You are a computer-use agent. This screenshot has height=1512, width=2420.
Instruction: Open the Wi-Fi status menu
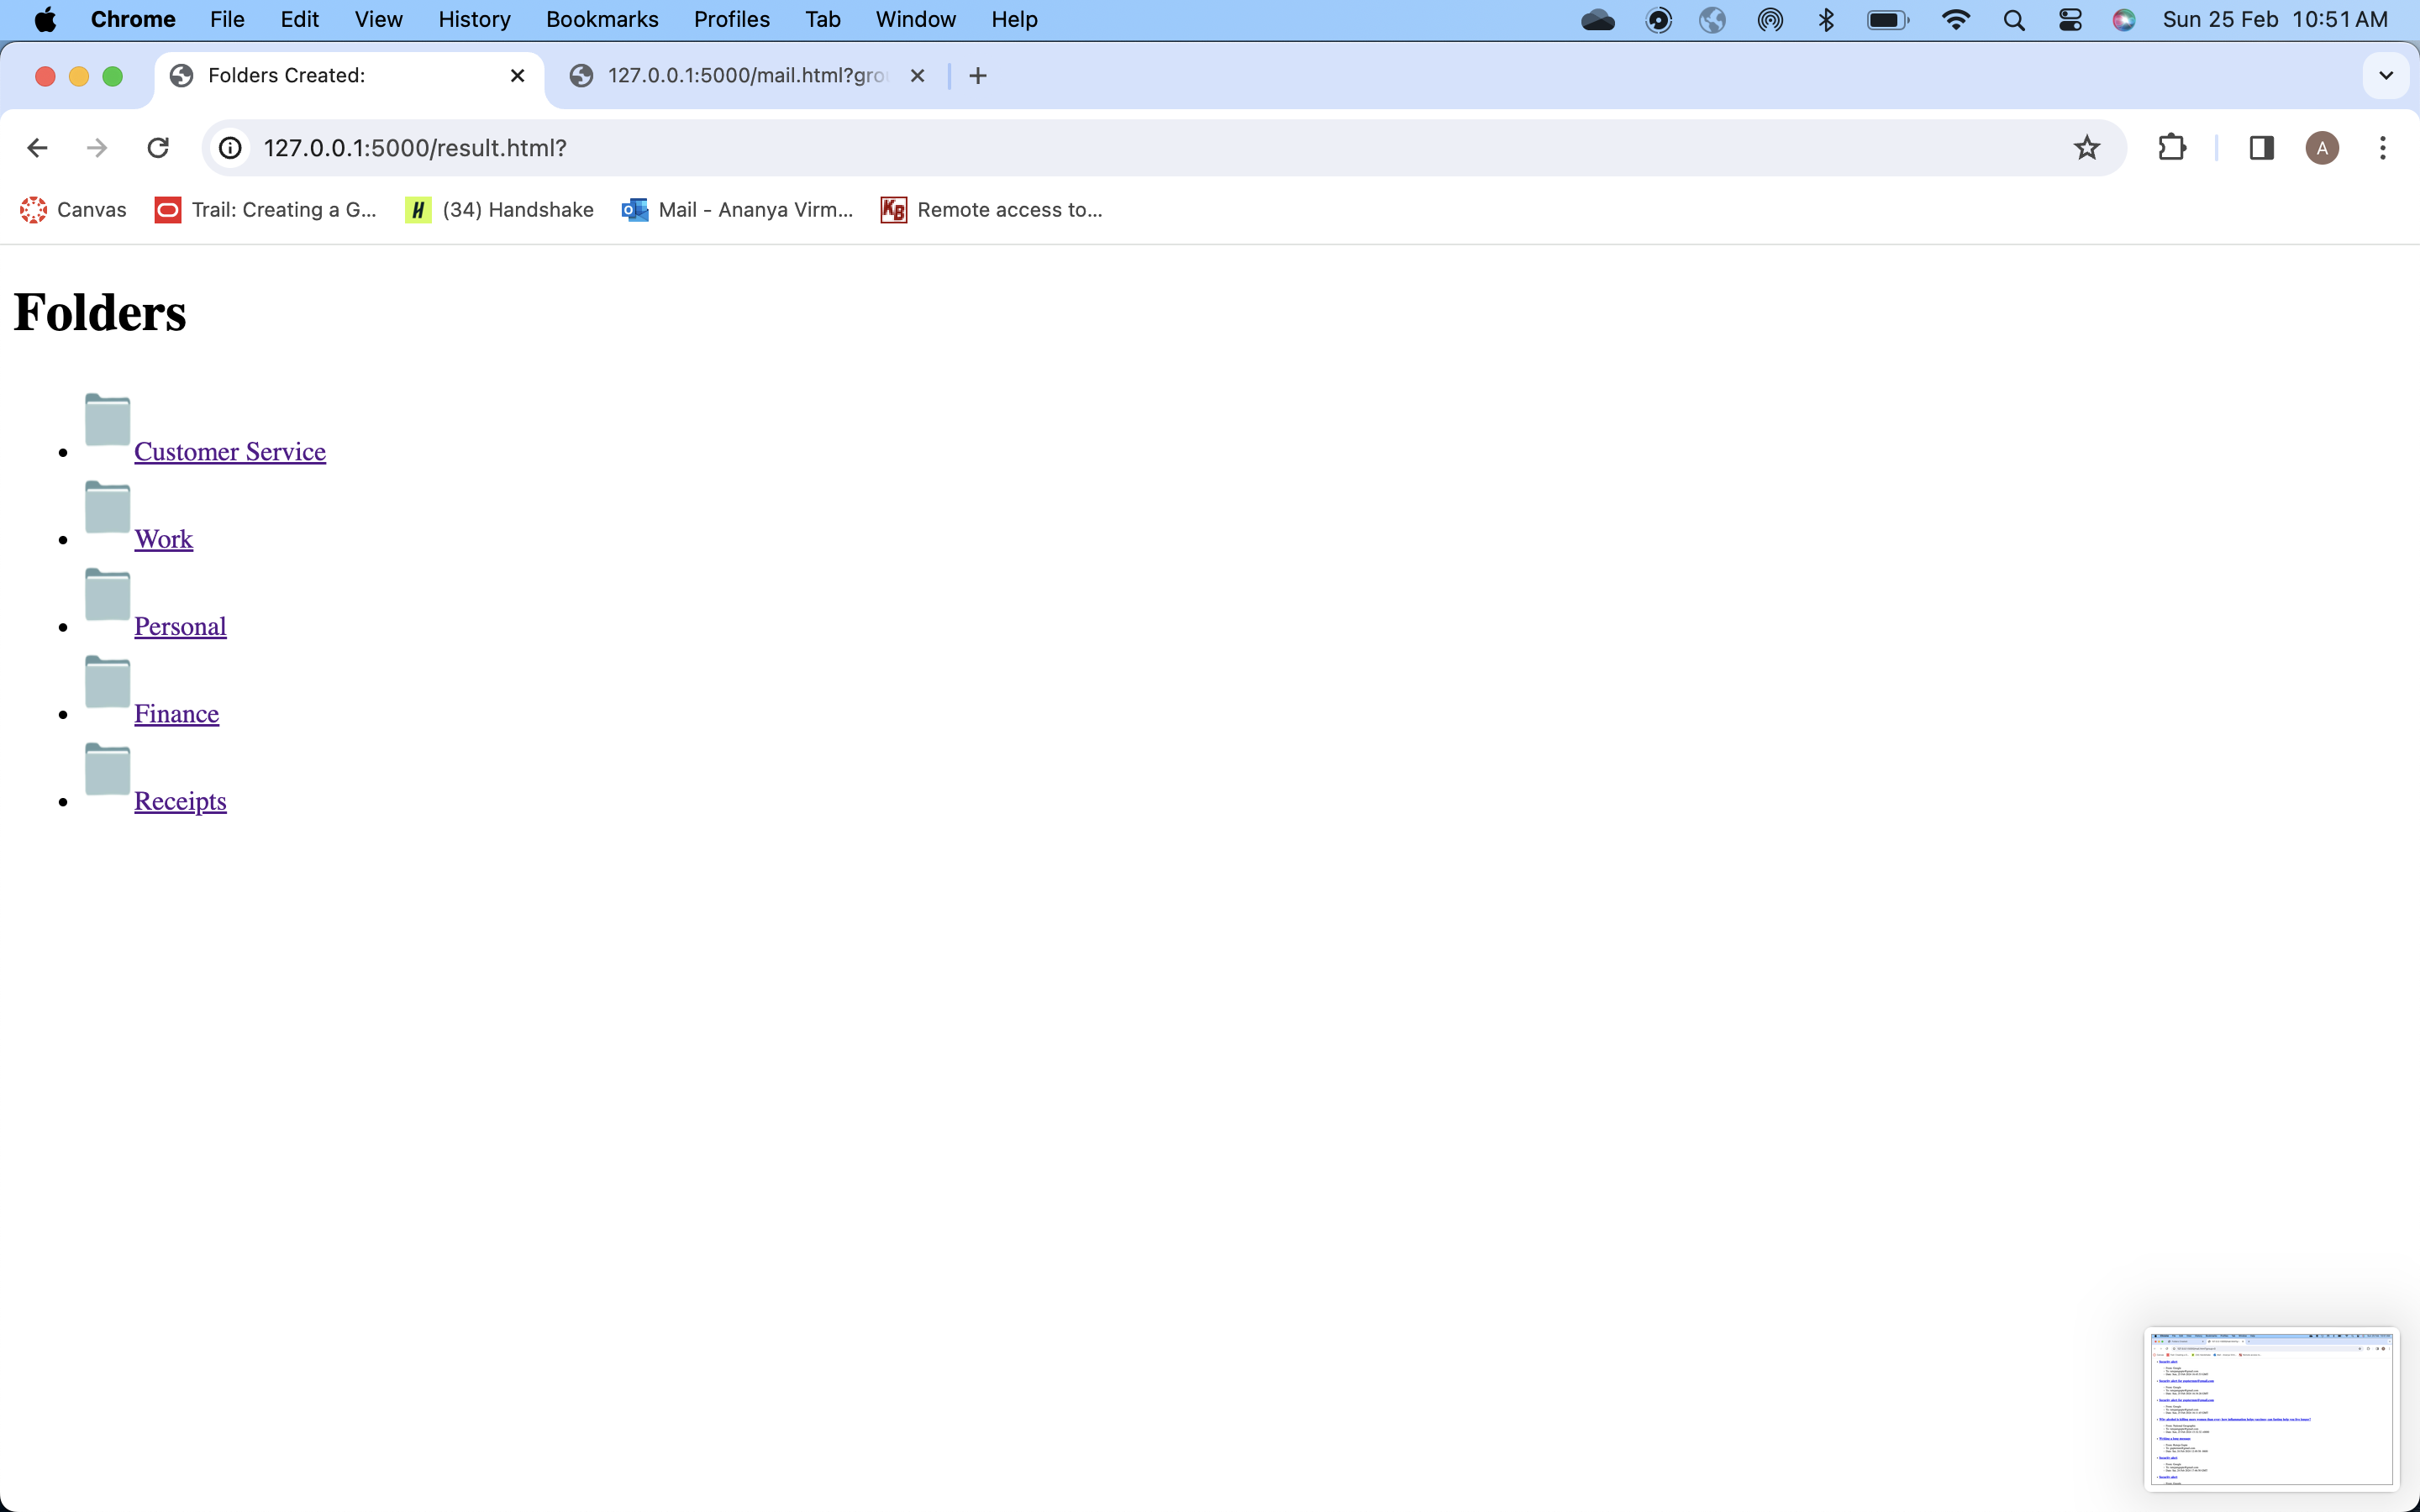pyautogui.click(x=1955, y=20)
